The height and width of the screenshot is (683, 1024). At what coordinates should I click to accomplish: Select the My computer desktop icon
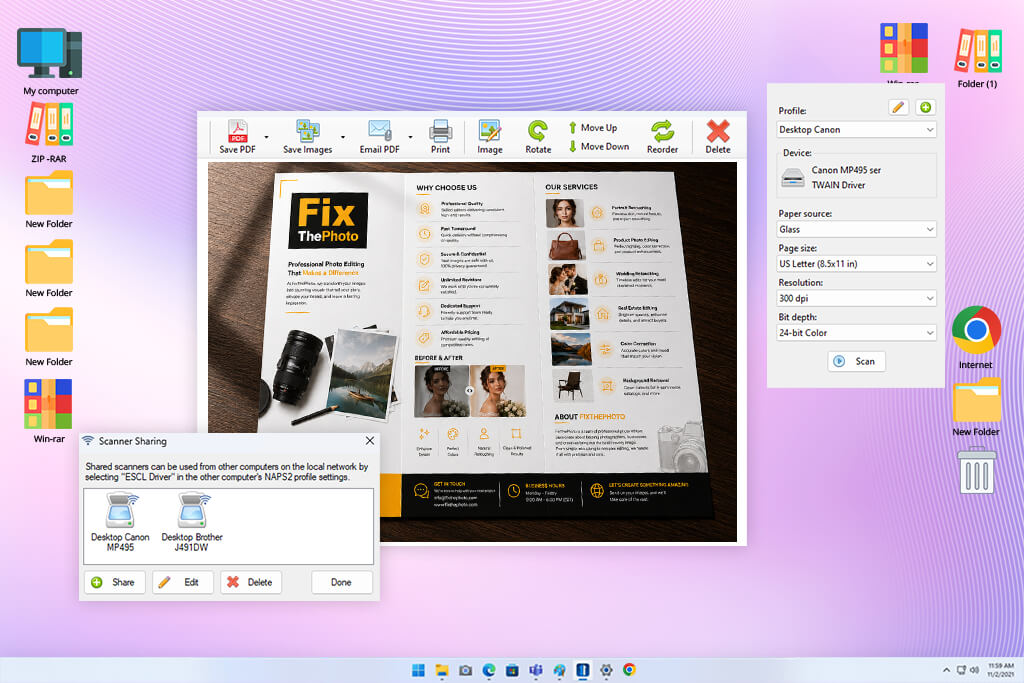point(50,62)
